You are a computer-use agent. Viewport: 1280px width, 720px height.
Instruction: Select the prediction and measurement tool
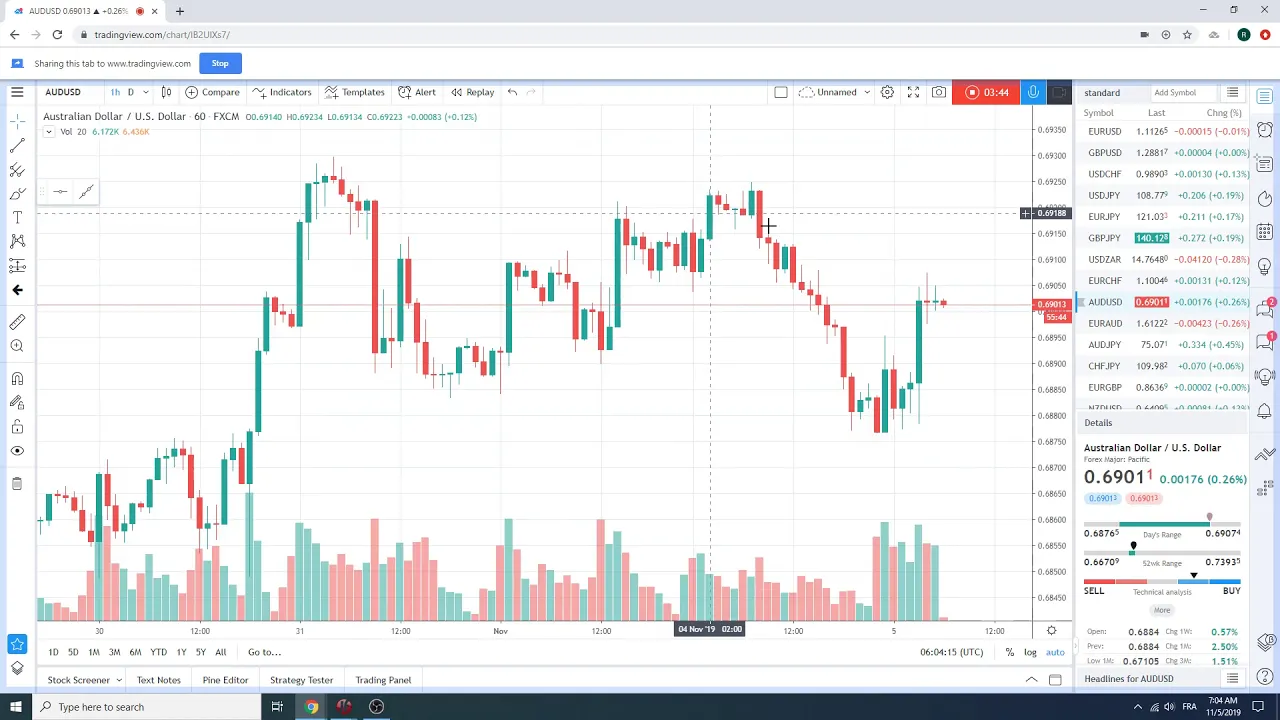coord(17,265)
